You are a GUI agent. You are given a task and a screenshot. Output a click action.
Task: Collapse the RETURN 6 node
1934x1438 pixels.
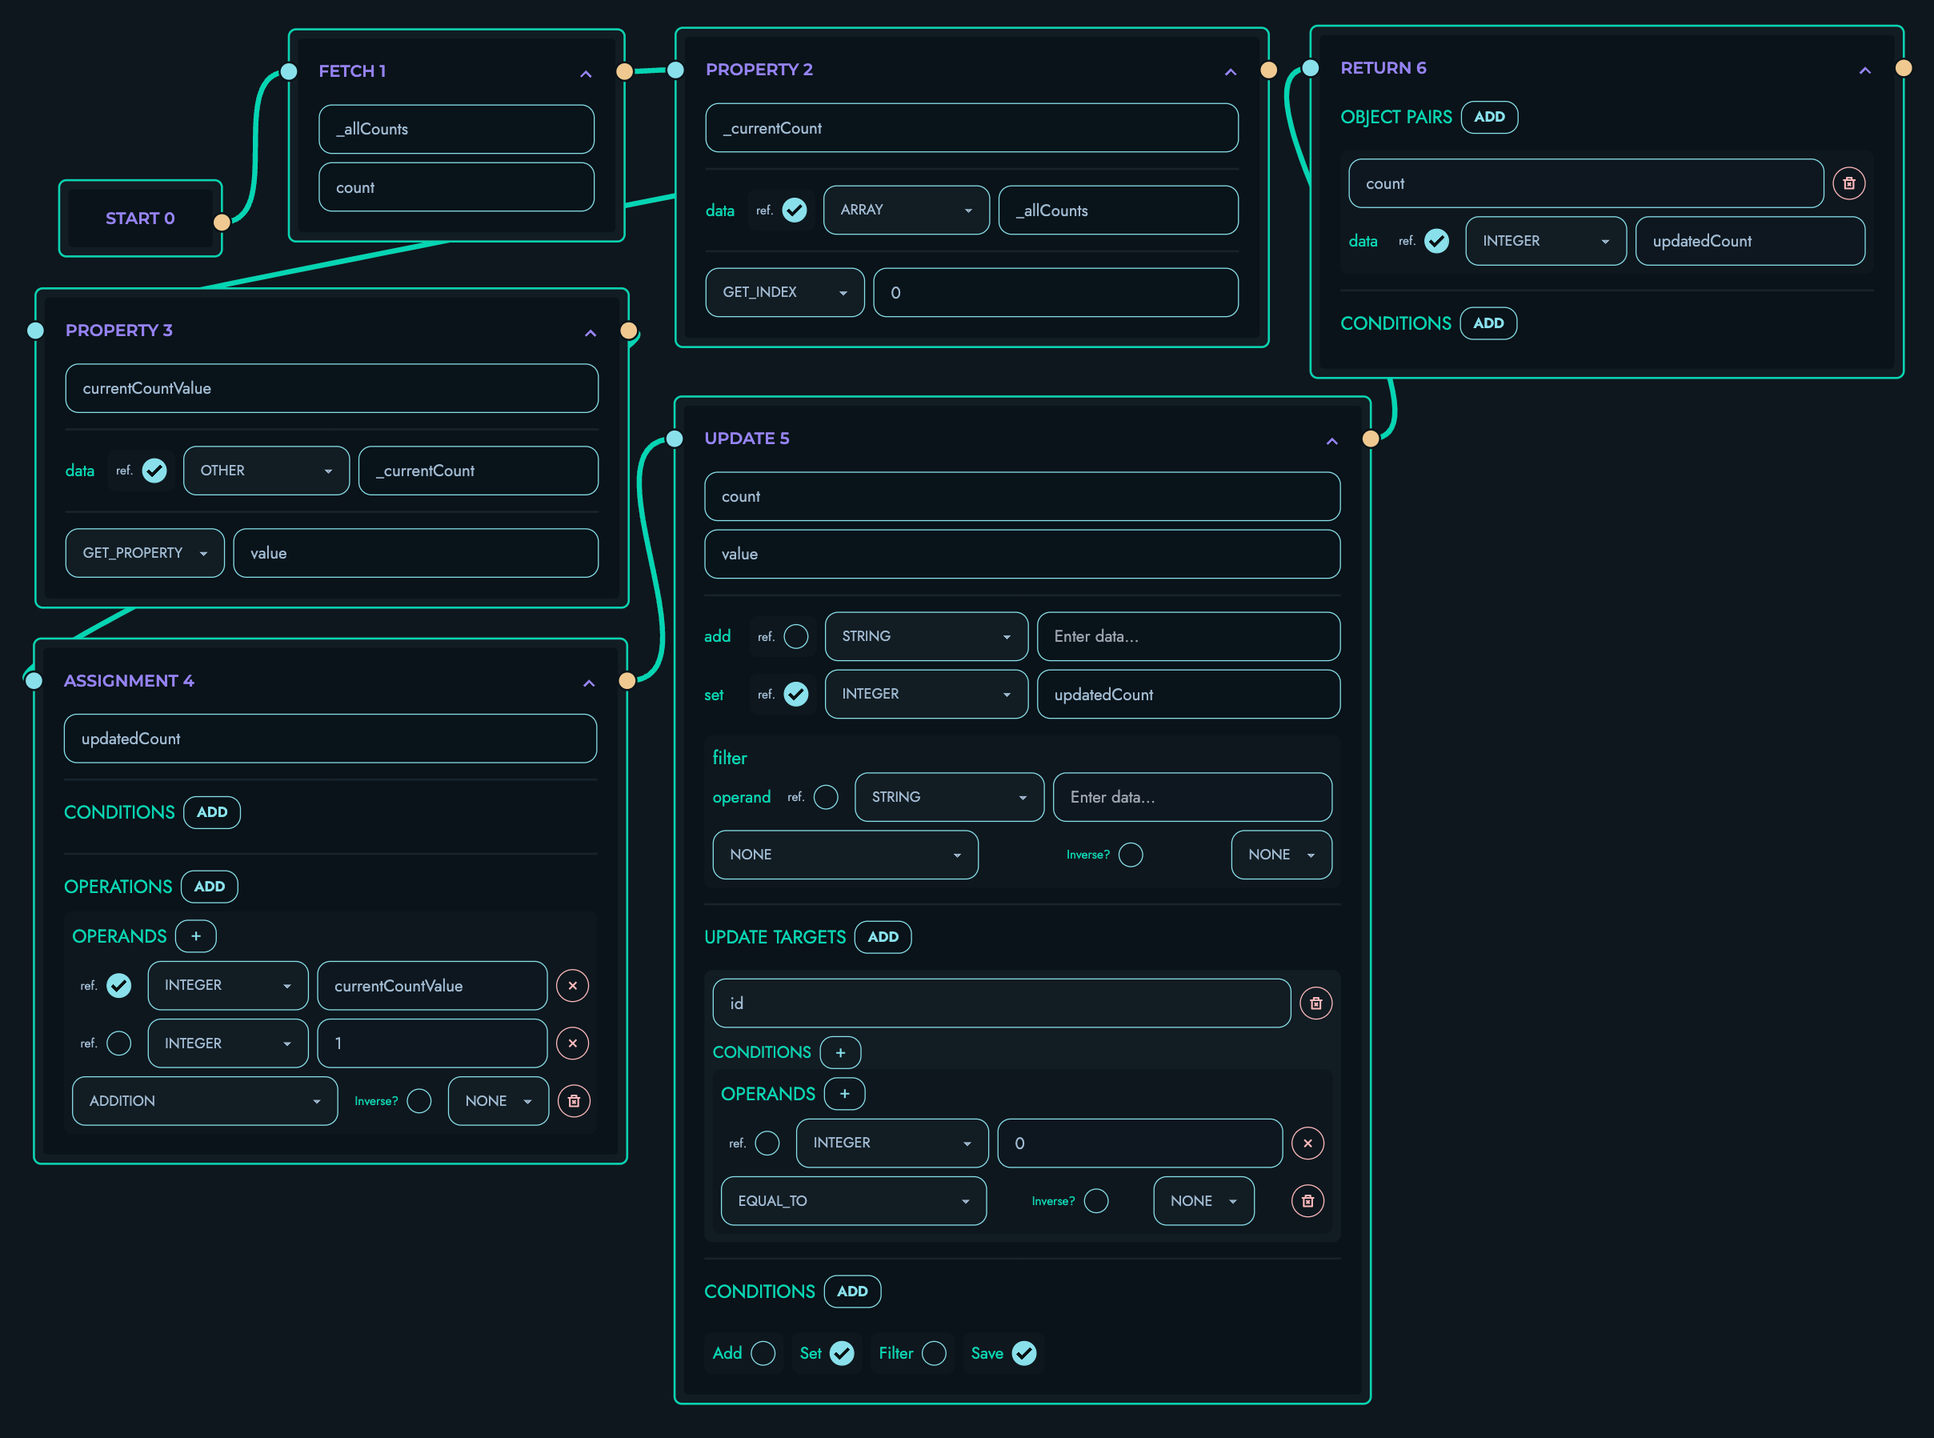pos(1865,71)
